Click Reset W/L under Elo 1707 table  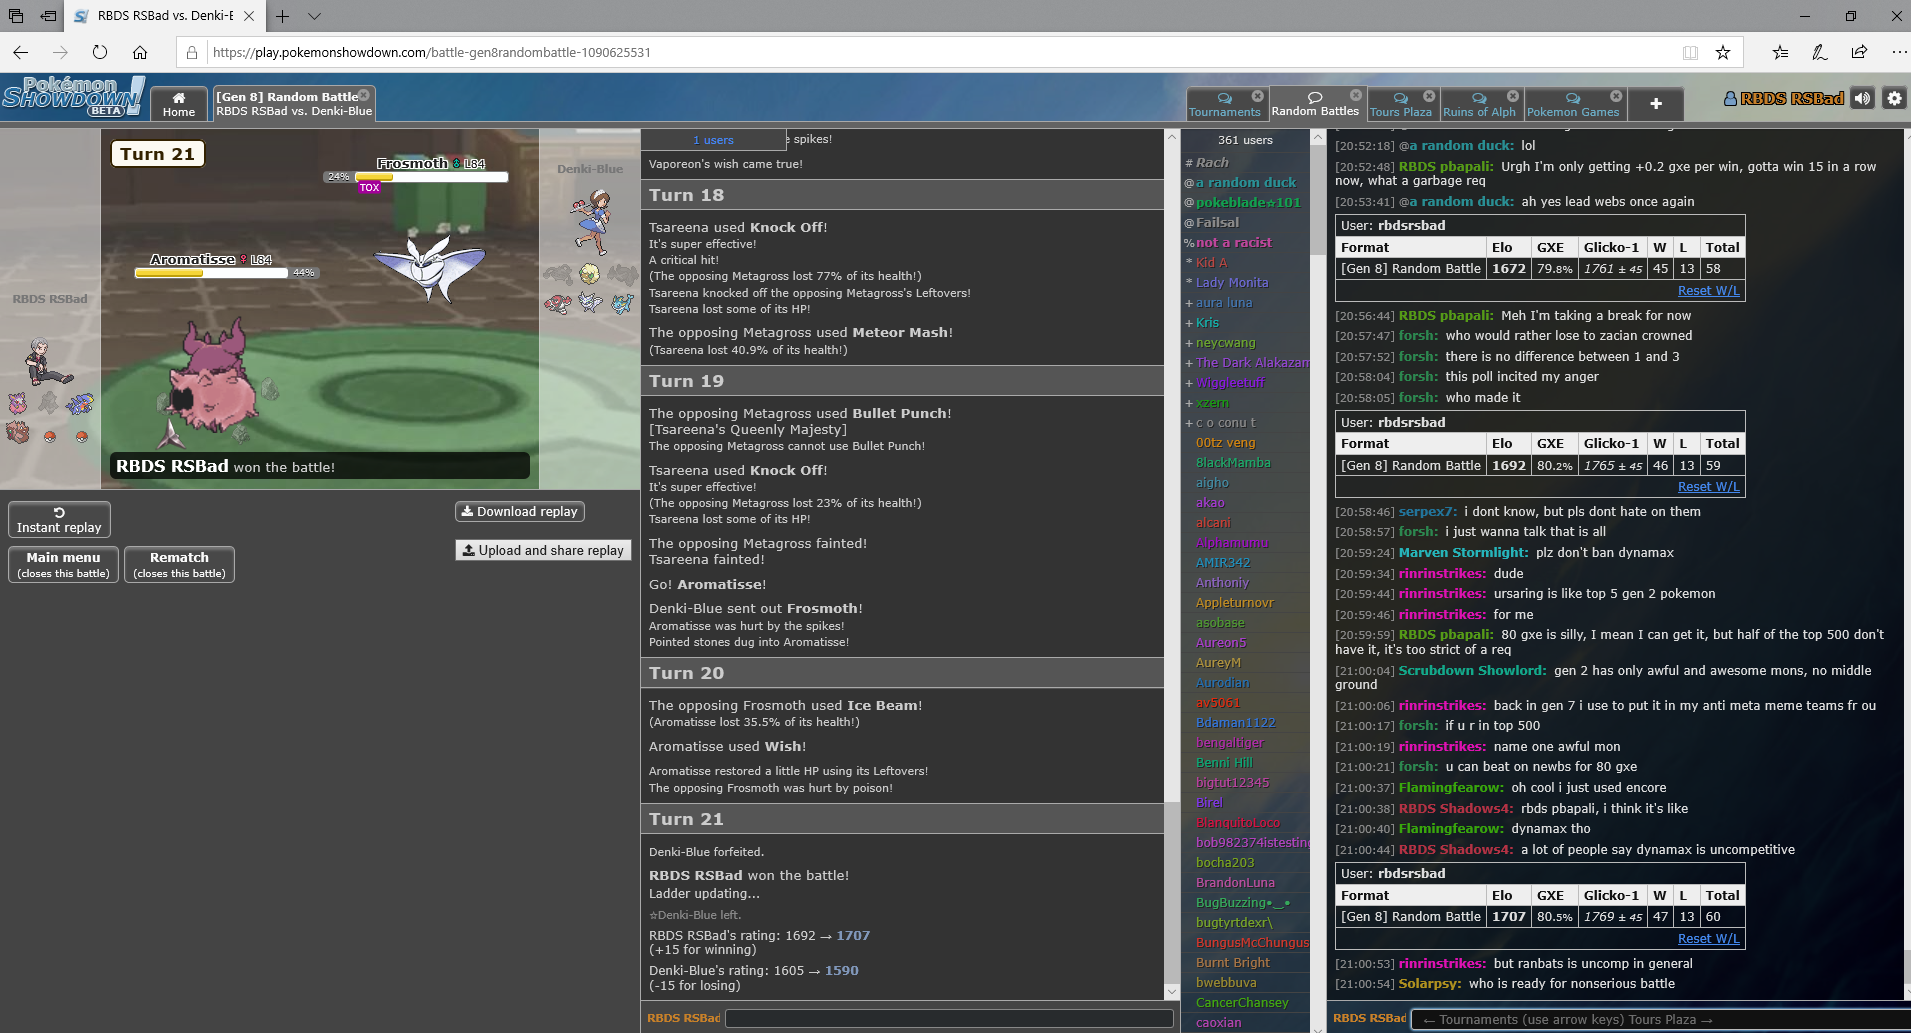tap(1708, 938)
